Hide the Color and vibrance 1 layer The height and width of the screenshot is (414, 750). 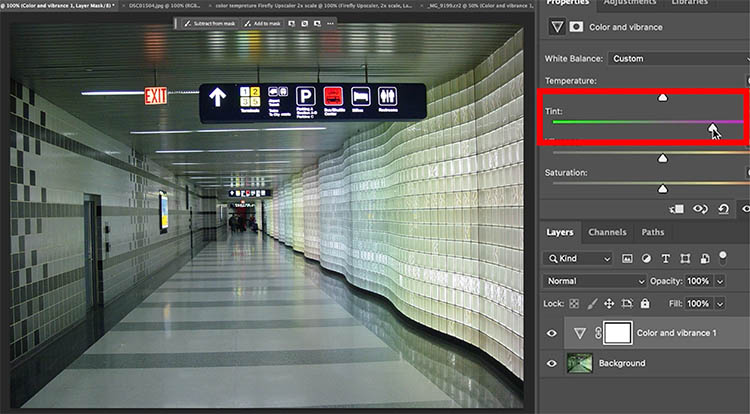pos(551,333)
